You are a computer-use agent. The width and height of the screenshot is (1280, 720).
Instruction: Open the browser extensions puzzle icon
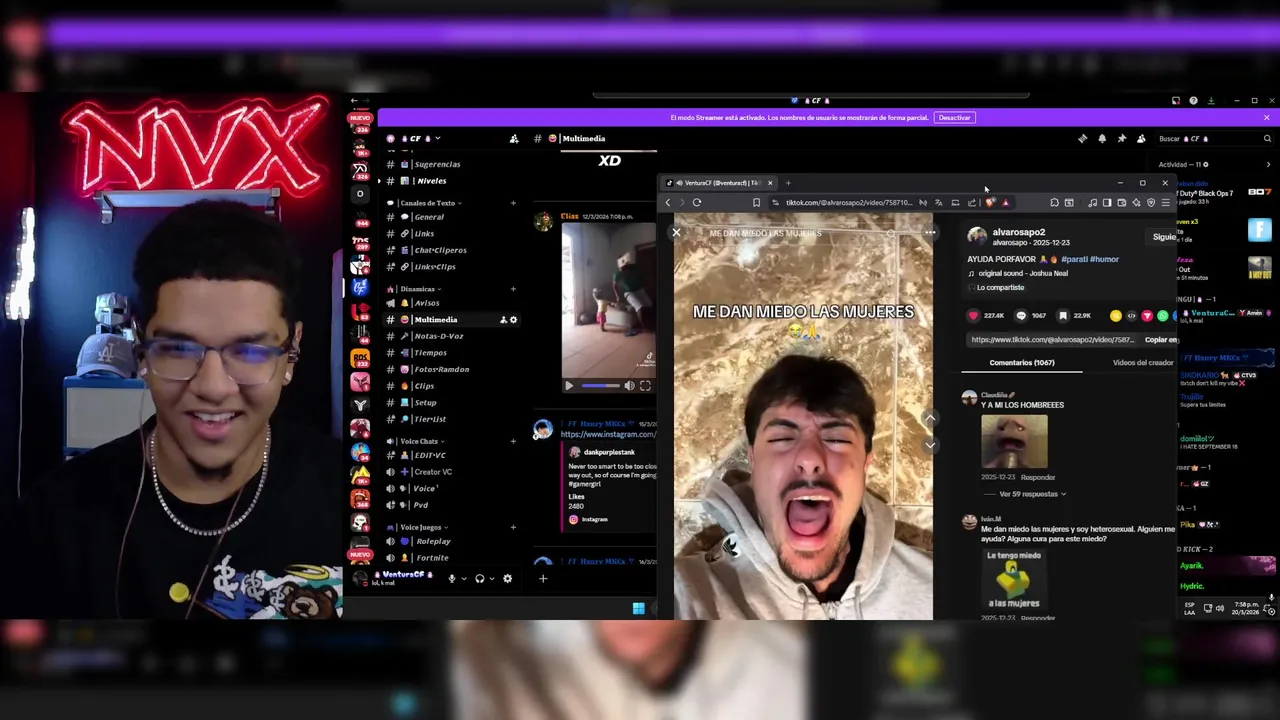coord(1054,203)
